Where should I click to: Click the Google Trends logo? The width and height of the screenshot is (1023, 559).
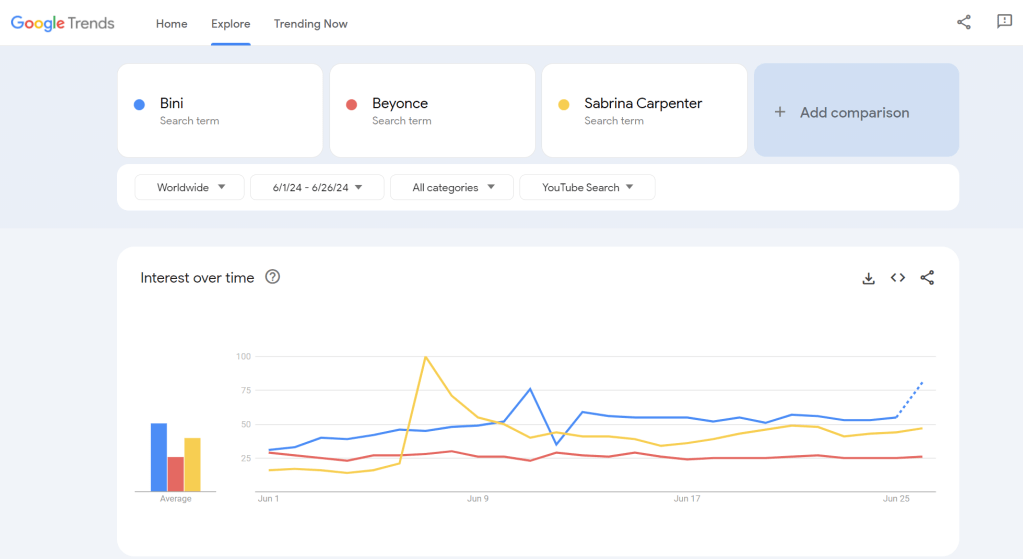[63, 23]
